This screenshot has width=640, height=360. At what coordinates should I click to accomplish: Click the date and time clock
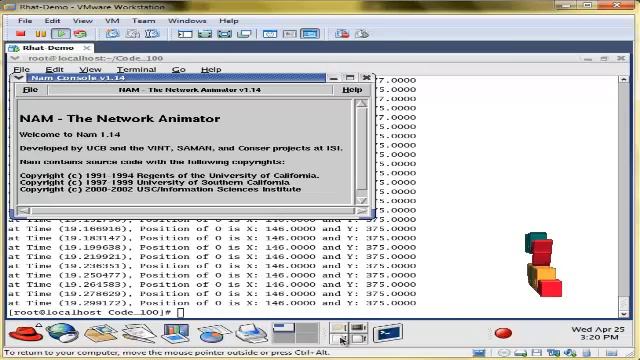coord(598,333)
